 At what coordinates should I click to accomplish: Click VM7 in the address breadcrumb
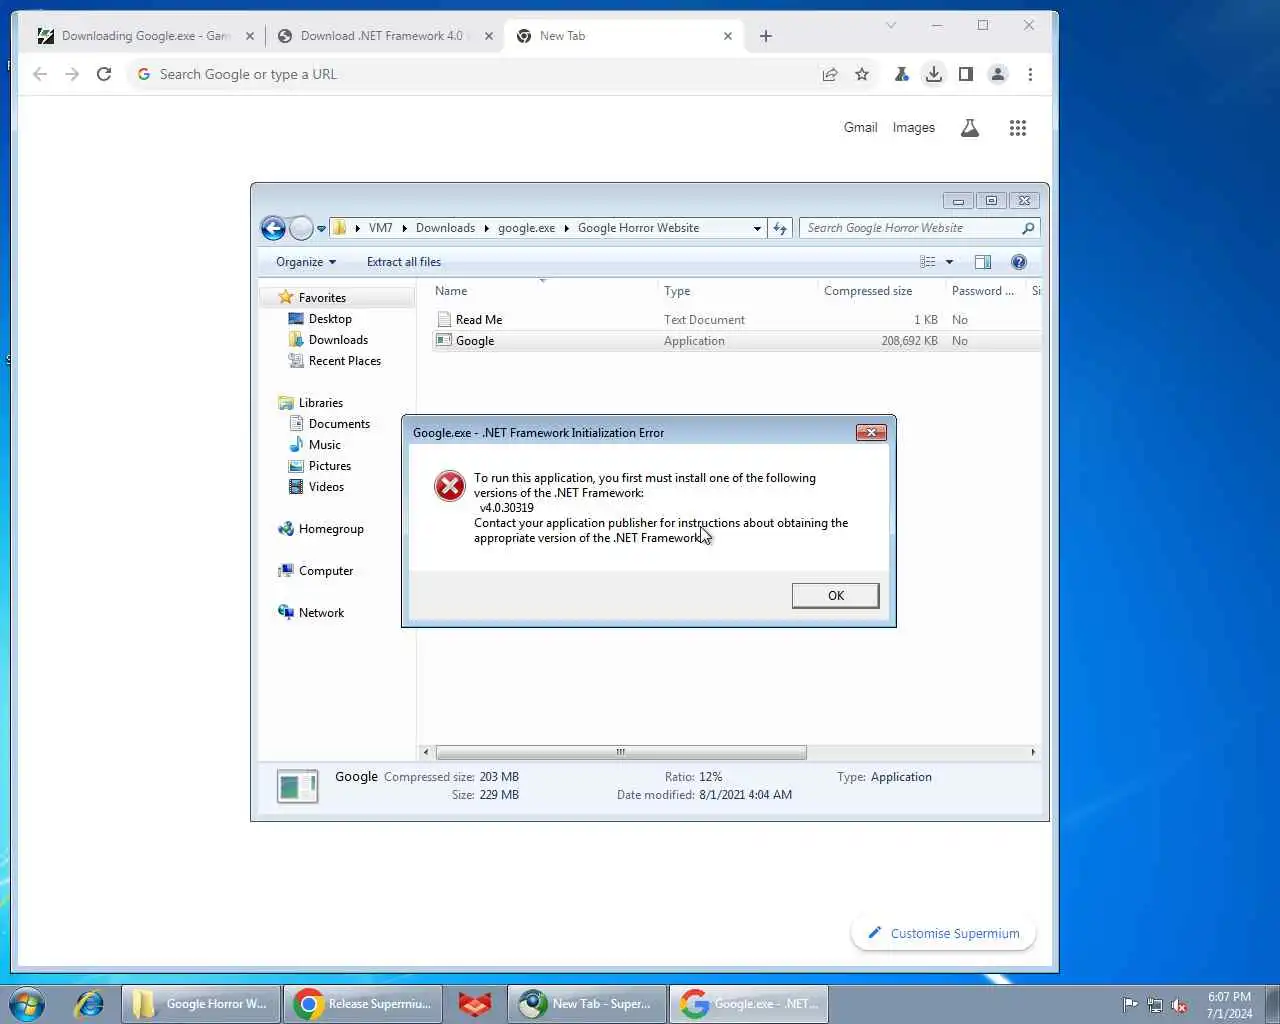(380, 228)
